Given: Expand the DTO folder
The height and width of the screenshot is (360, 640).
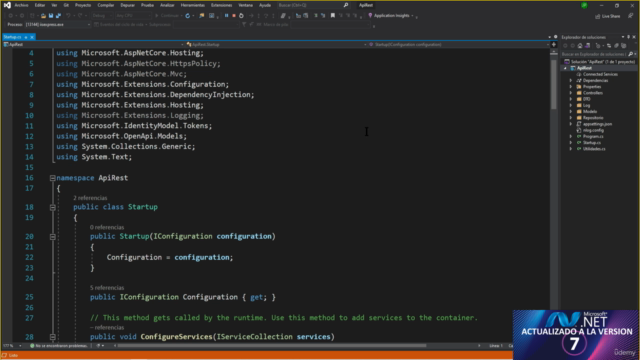Looking at the screenshot, I should pos(571,99).
